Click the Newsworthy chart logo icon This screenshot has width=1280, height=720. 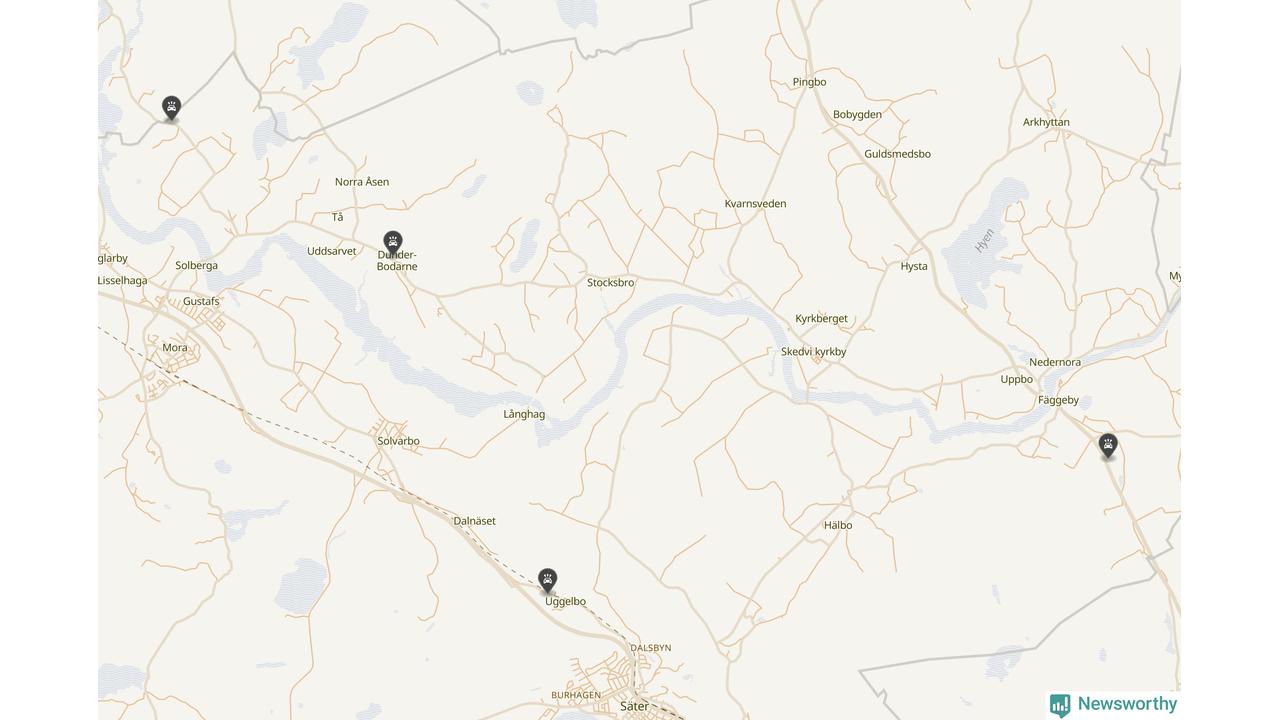coord(1060,705)
